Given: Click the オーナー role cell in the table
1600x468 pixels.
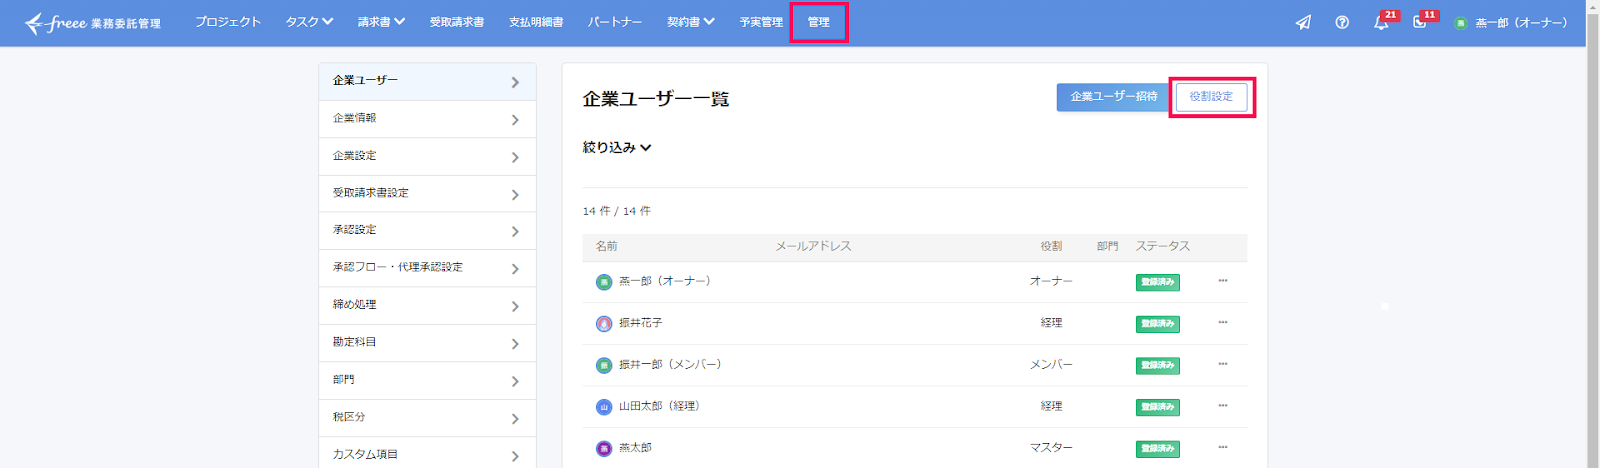Looking at the screenshot, I should (x=1051, y=281).
